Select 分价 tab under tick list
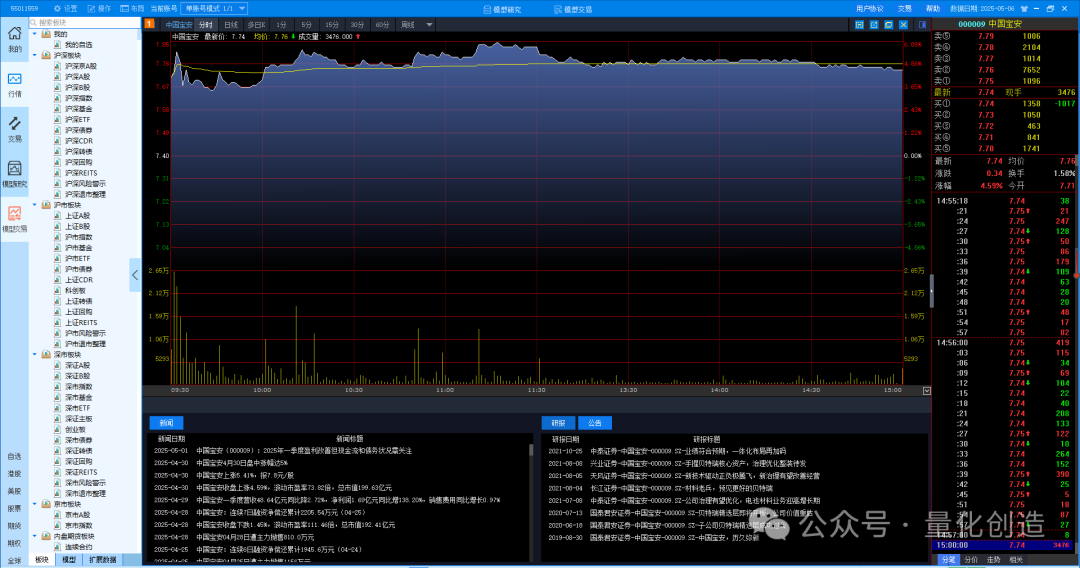 click(x=970, y=560)
